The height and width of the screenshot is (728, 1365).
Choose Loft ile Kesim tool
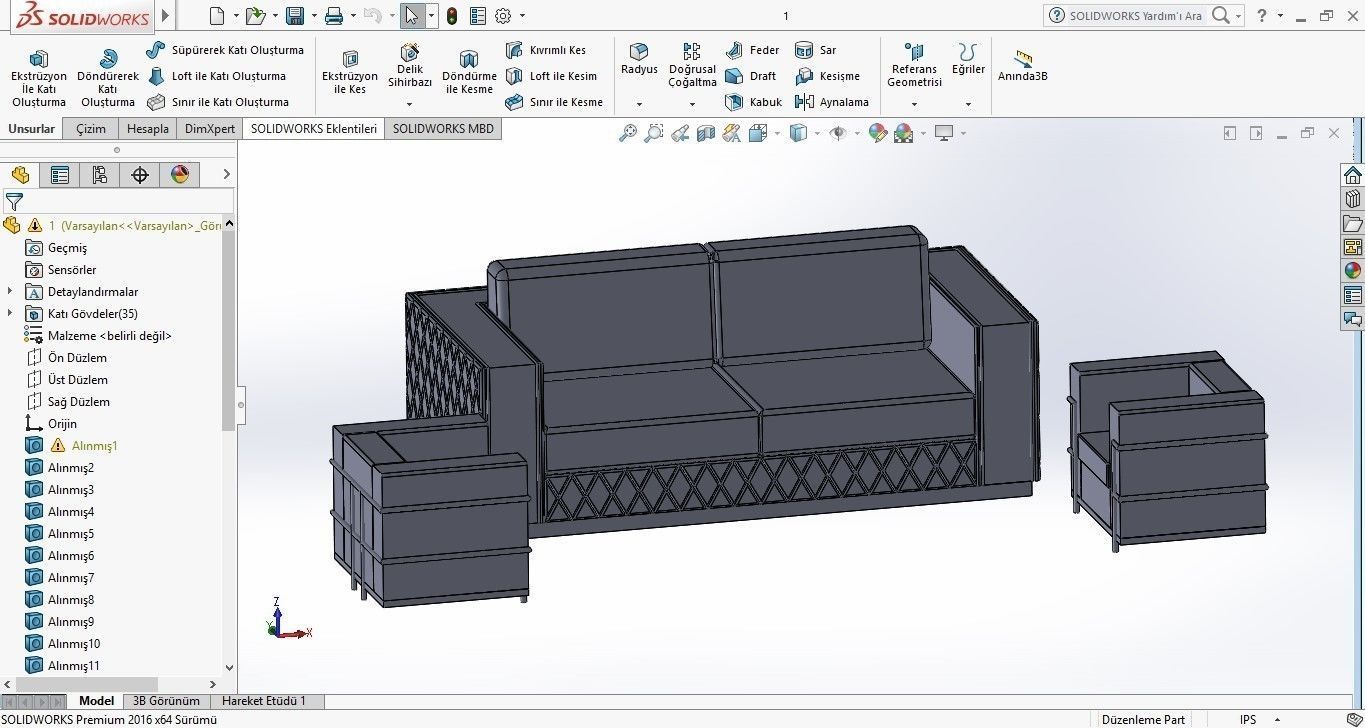(x=551, y=76)
